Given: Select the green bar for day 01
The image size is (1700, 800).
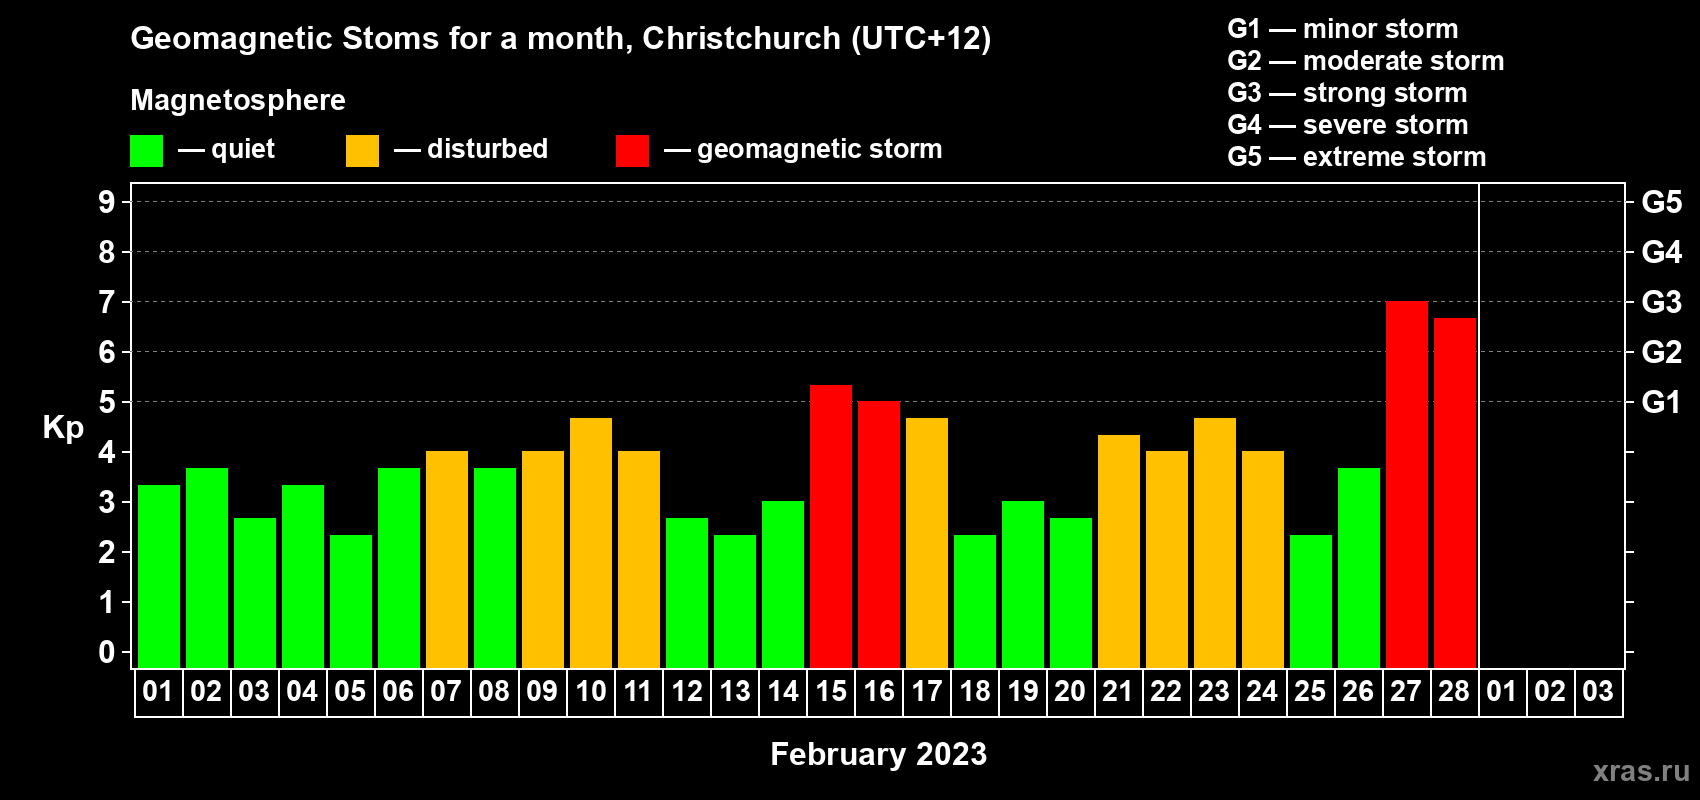Looking at the screenshot, I should [159, 576].
